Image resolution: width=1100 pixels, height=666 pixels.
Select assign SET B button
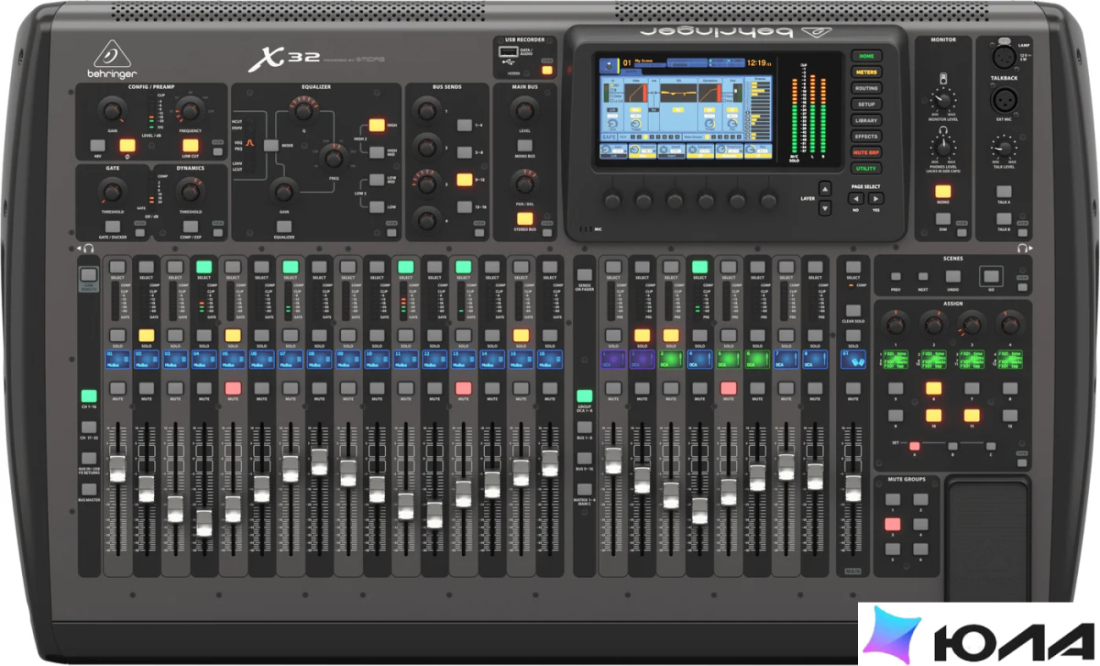tap(952, 446)
